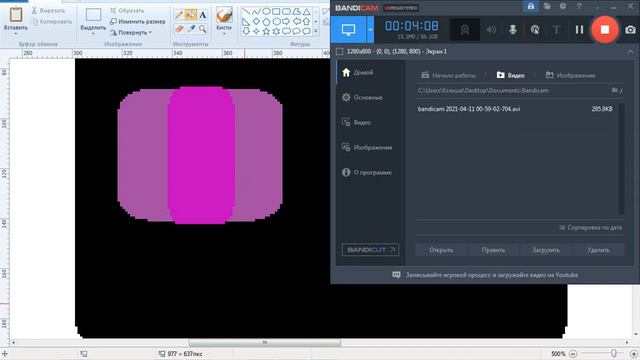Expand the full shapes gallery list arrow
The height and width of the screenshot is (360, 640).
coord(316,31)
